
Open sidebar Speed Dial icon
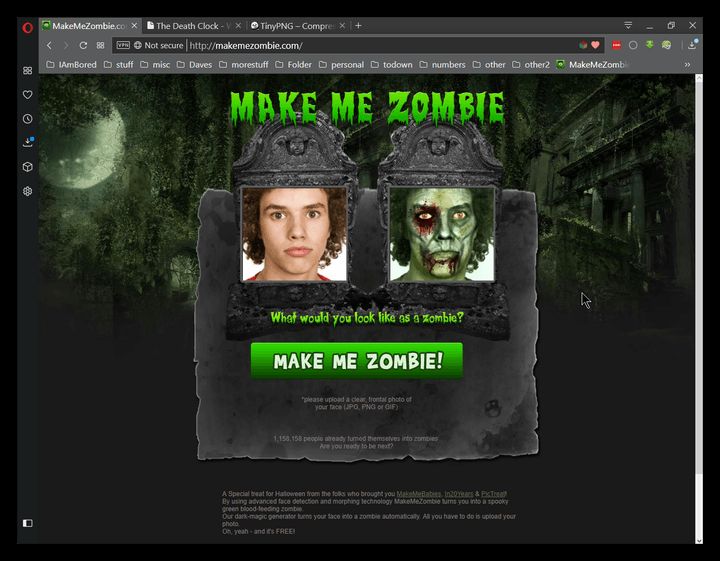(28, 70)
